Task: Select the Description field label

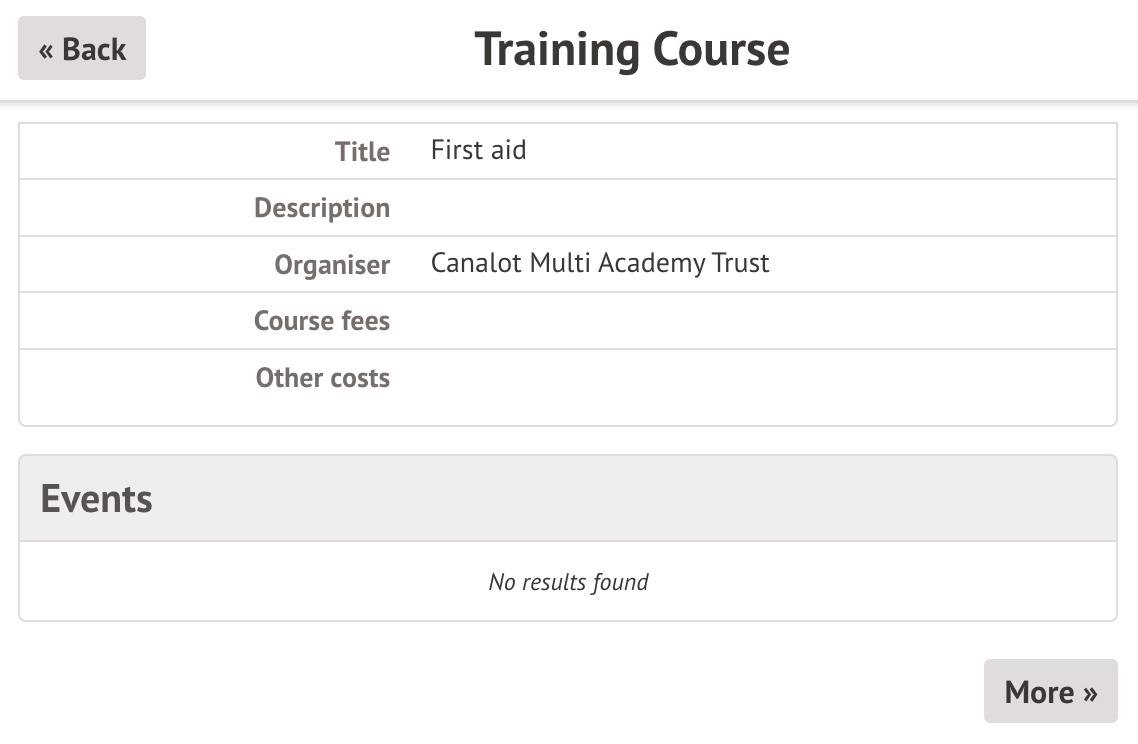Action: (x=322, y=208)
